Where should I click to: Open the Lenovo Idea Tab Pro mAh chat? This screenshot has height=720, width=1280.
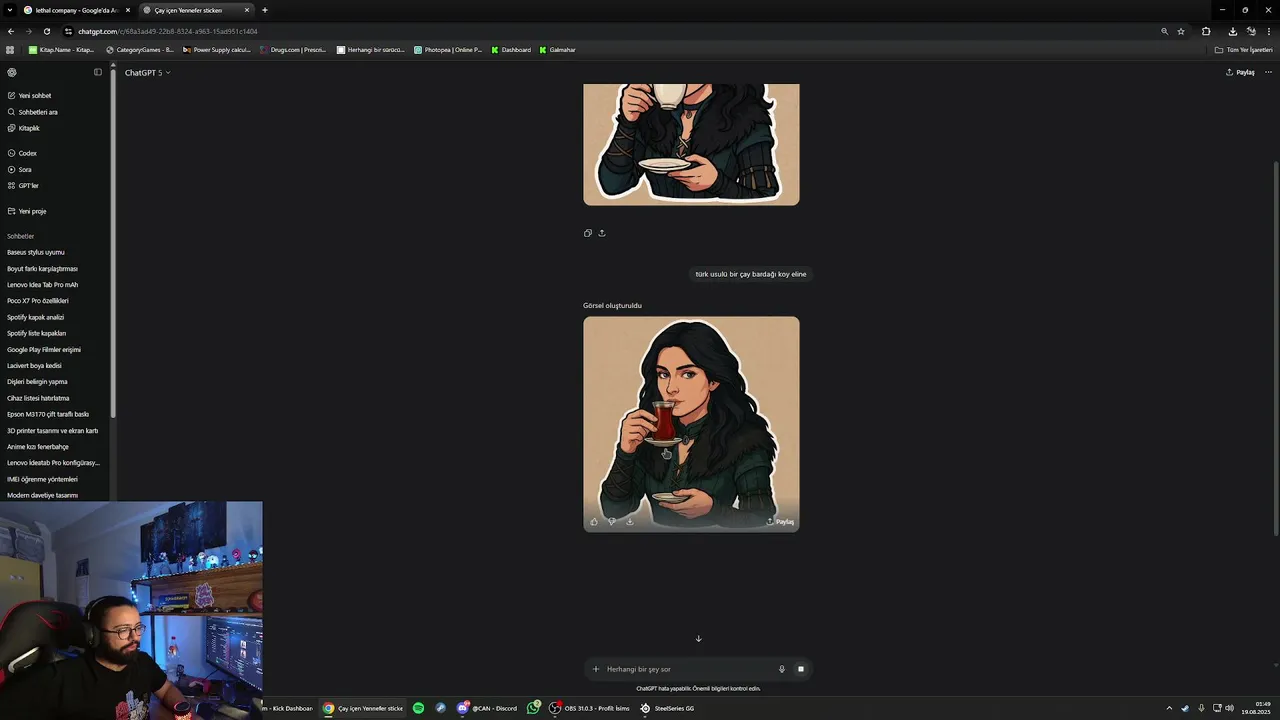pos(42,285)
